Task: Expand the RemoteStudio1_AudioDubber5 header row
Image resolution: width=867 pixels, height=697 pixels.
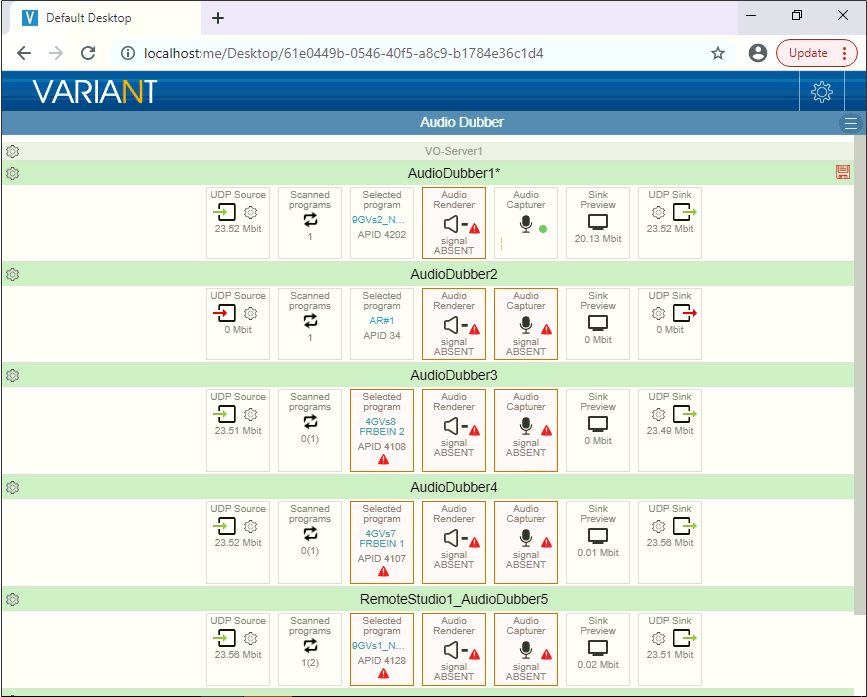Action: pos(454,599)
